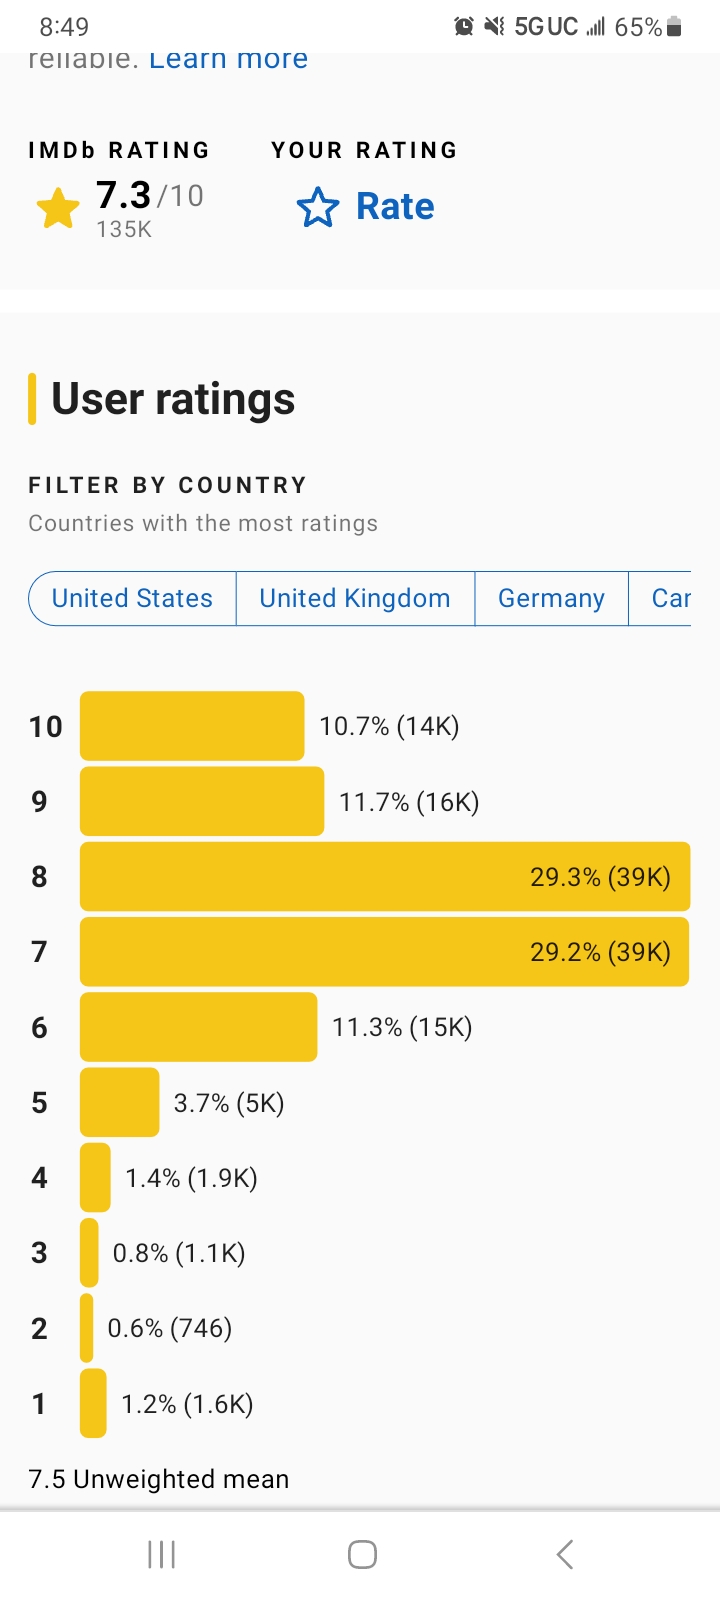Screen dimensions: 720x1600
Task: Tap the 1-star rating bar (1.2%)
Action: coord(93,1403)
